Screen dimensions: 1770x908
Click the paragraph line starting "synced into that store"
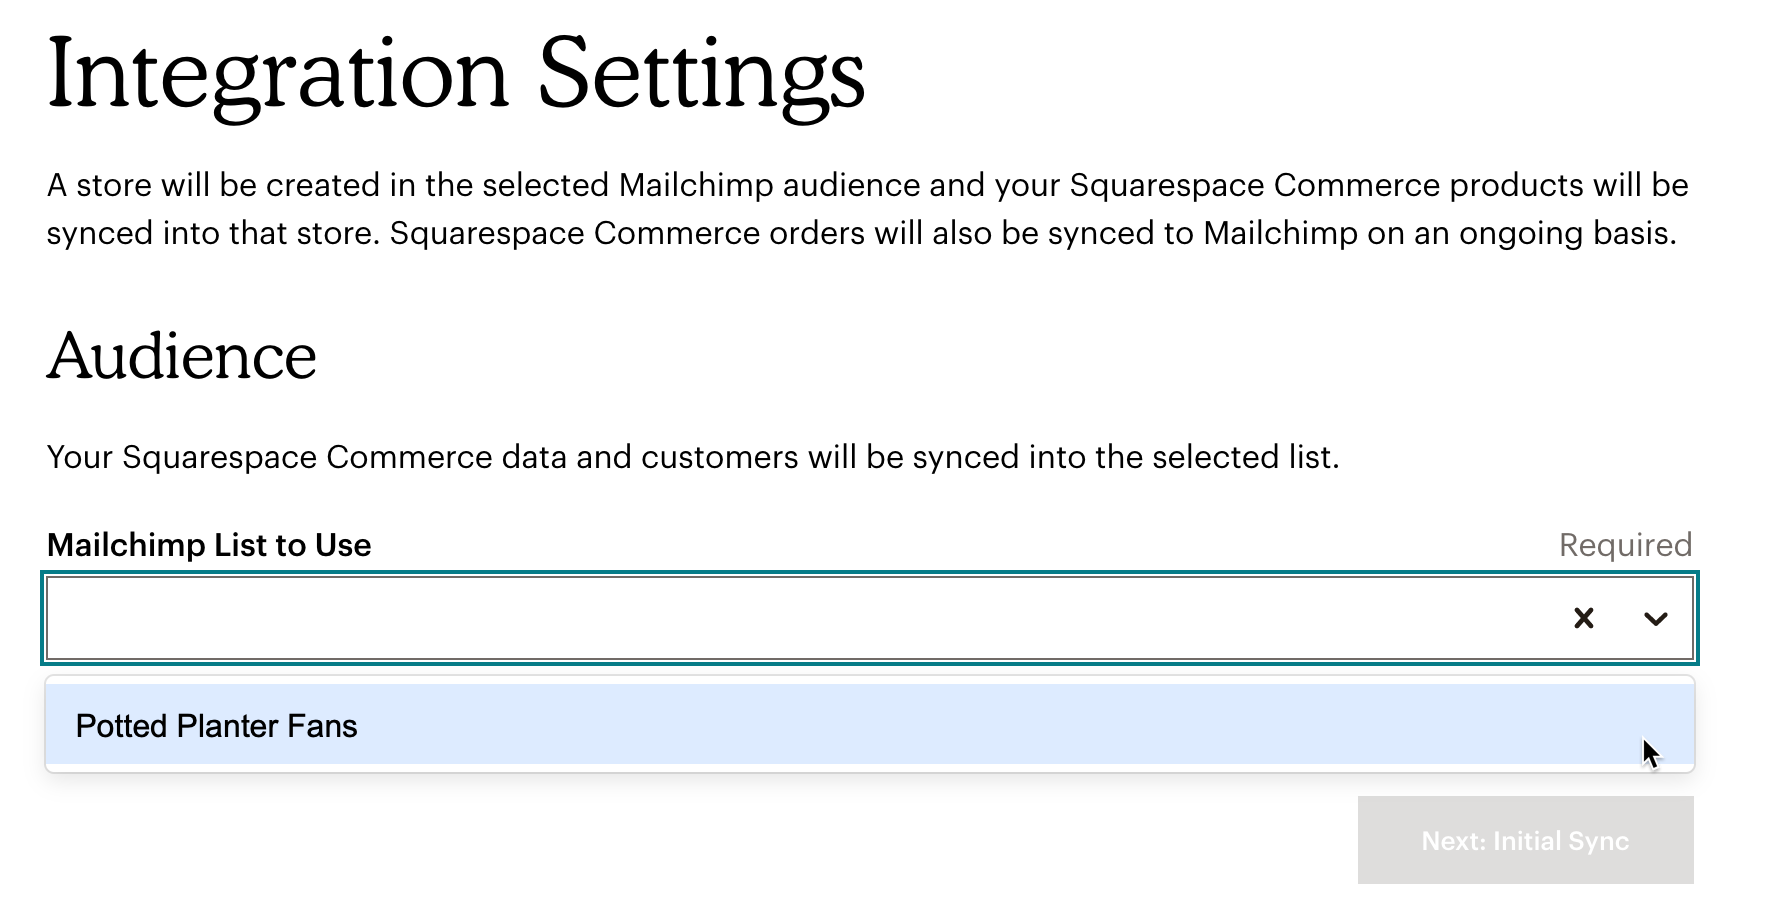860,233
